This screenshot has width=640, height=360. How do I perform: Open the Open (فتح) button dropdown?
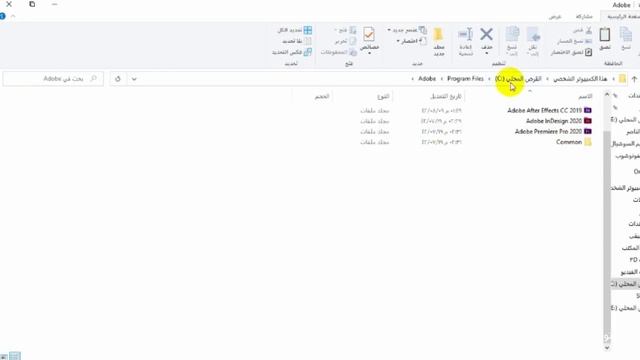coord(345,30)
